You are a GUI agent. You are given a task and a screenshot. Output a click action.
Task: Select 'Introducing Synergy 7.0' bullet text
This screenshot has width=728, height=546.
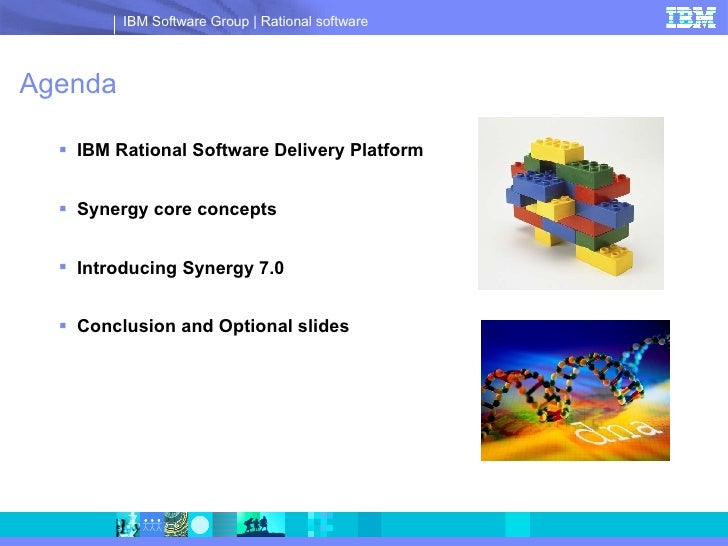pyautogui.click(x=180, y=268)
